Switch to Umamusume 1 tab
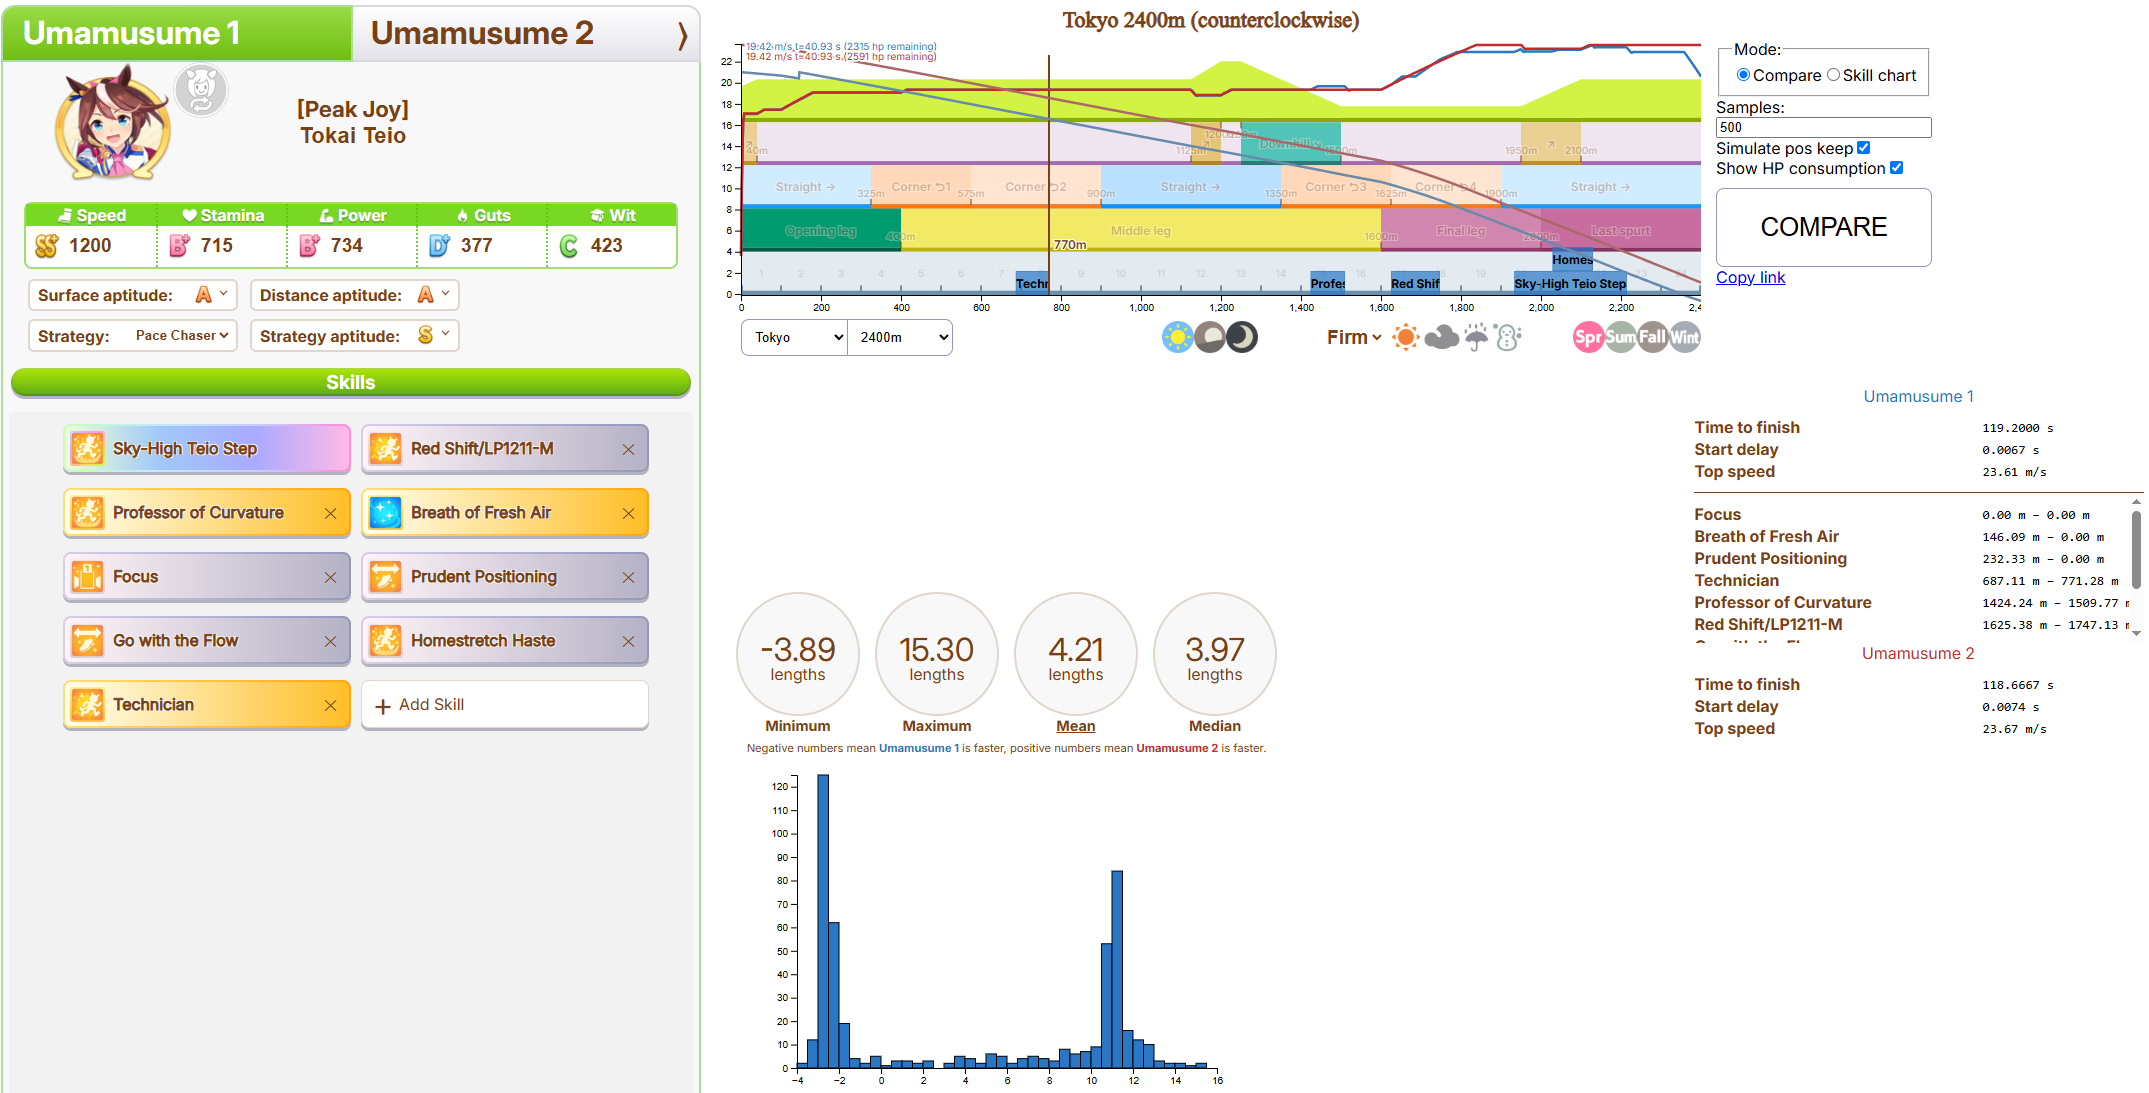 click(x=177, y=33)
